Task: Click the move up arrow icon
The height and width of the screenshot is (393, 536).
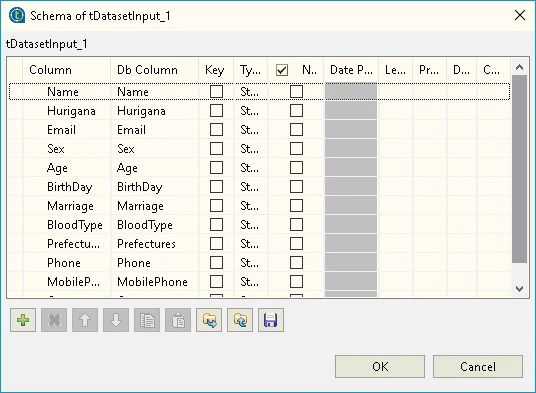Action: click(x=85, y=320)
